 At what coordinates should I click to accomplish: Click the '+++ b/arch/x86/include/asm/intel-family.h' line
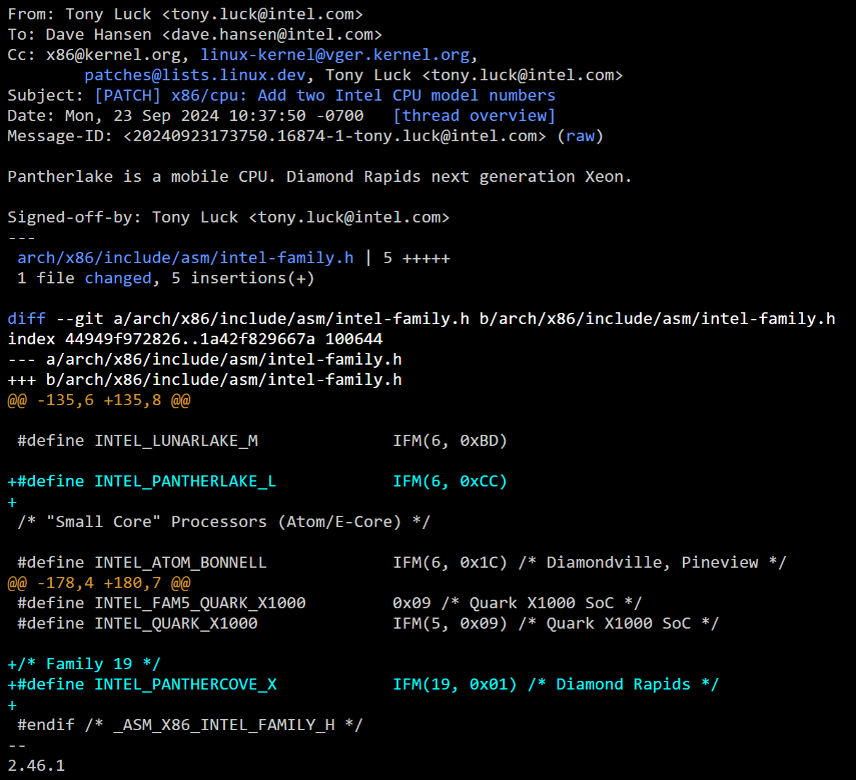pyautogui.click(x=205, y=380)
